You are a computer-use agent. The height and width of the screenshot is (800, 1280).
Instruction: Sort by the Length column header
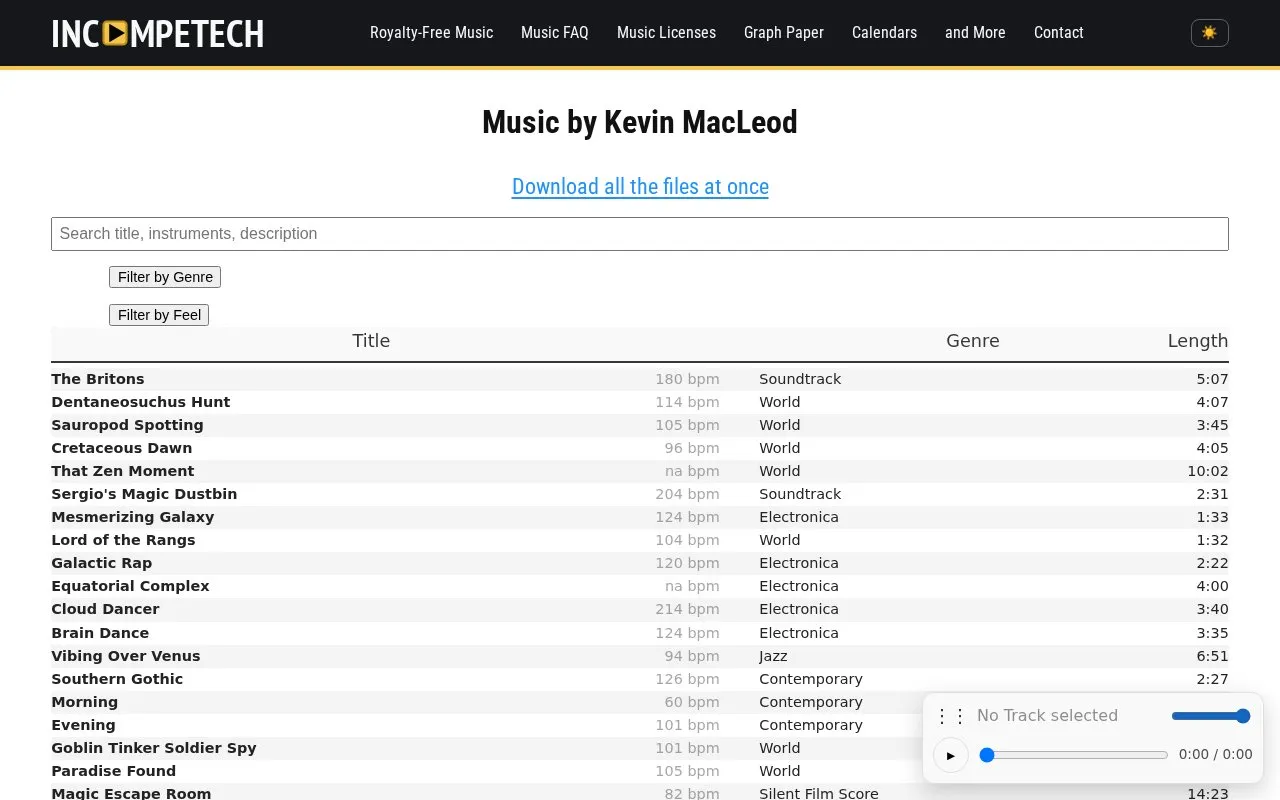(x=1198, y=341)
